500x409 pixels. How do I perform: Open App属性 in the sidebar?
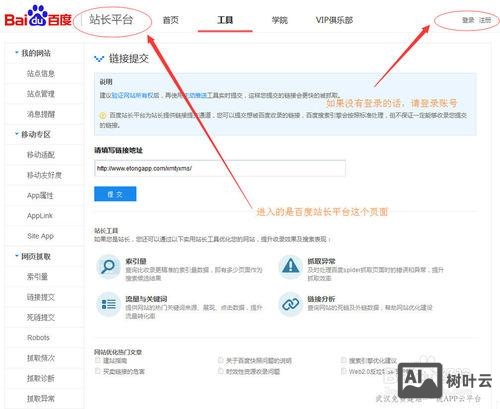[40, 195]
